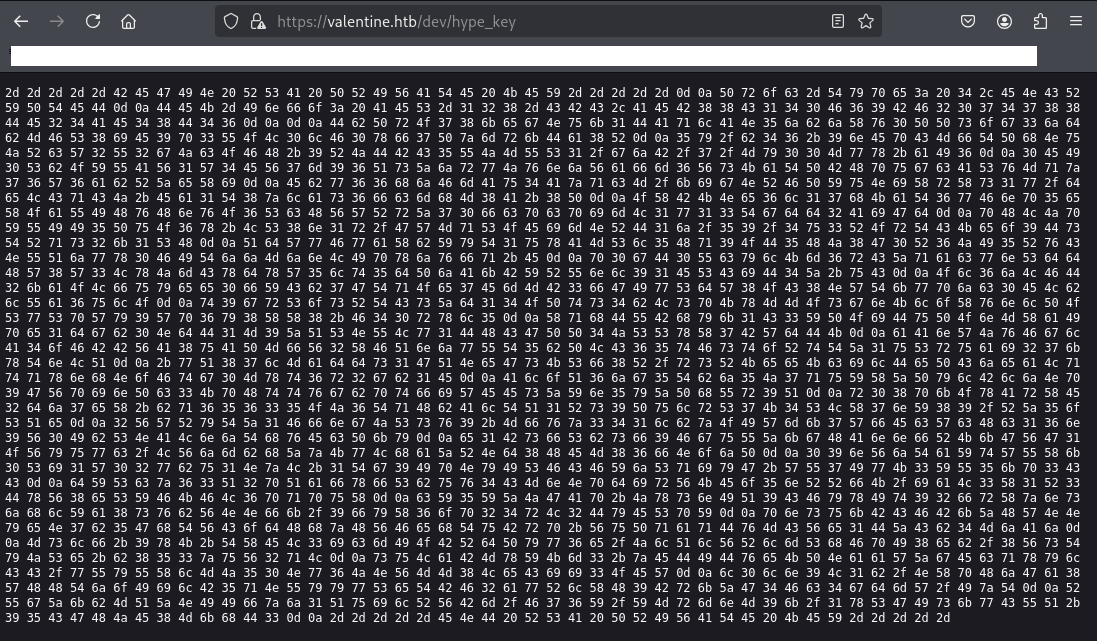1097x641 pixels.
Task: Bookmark this page with the star
Action: coord(865,21)
